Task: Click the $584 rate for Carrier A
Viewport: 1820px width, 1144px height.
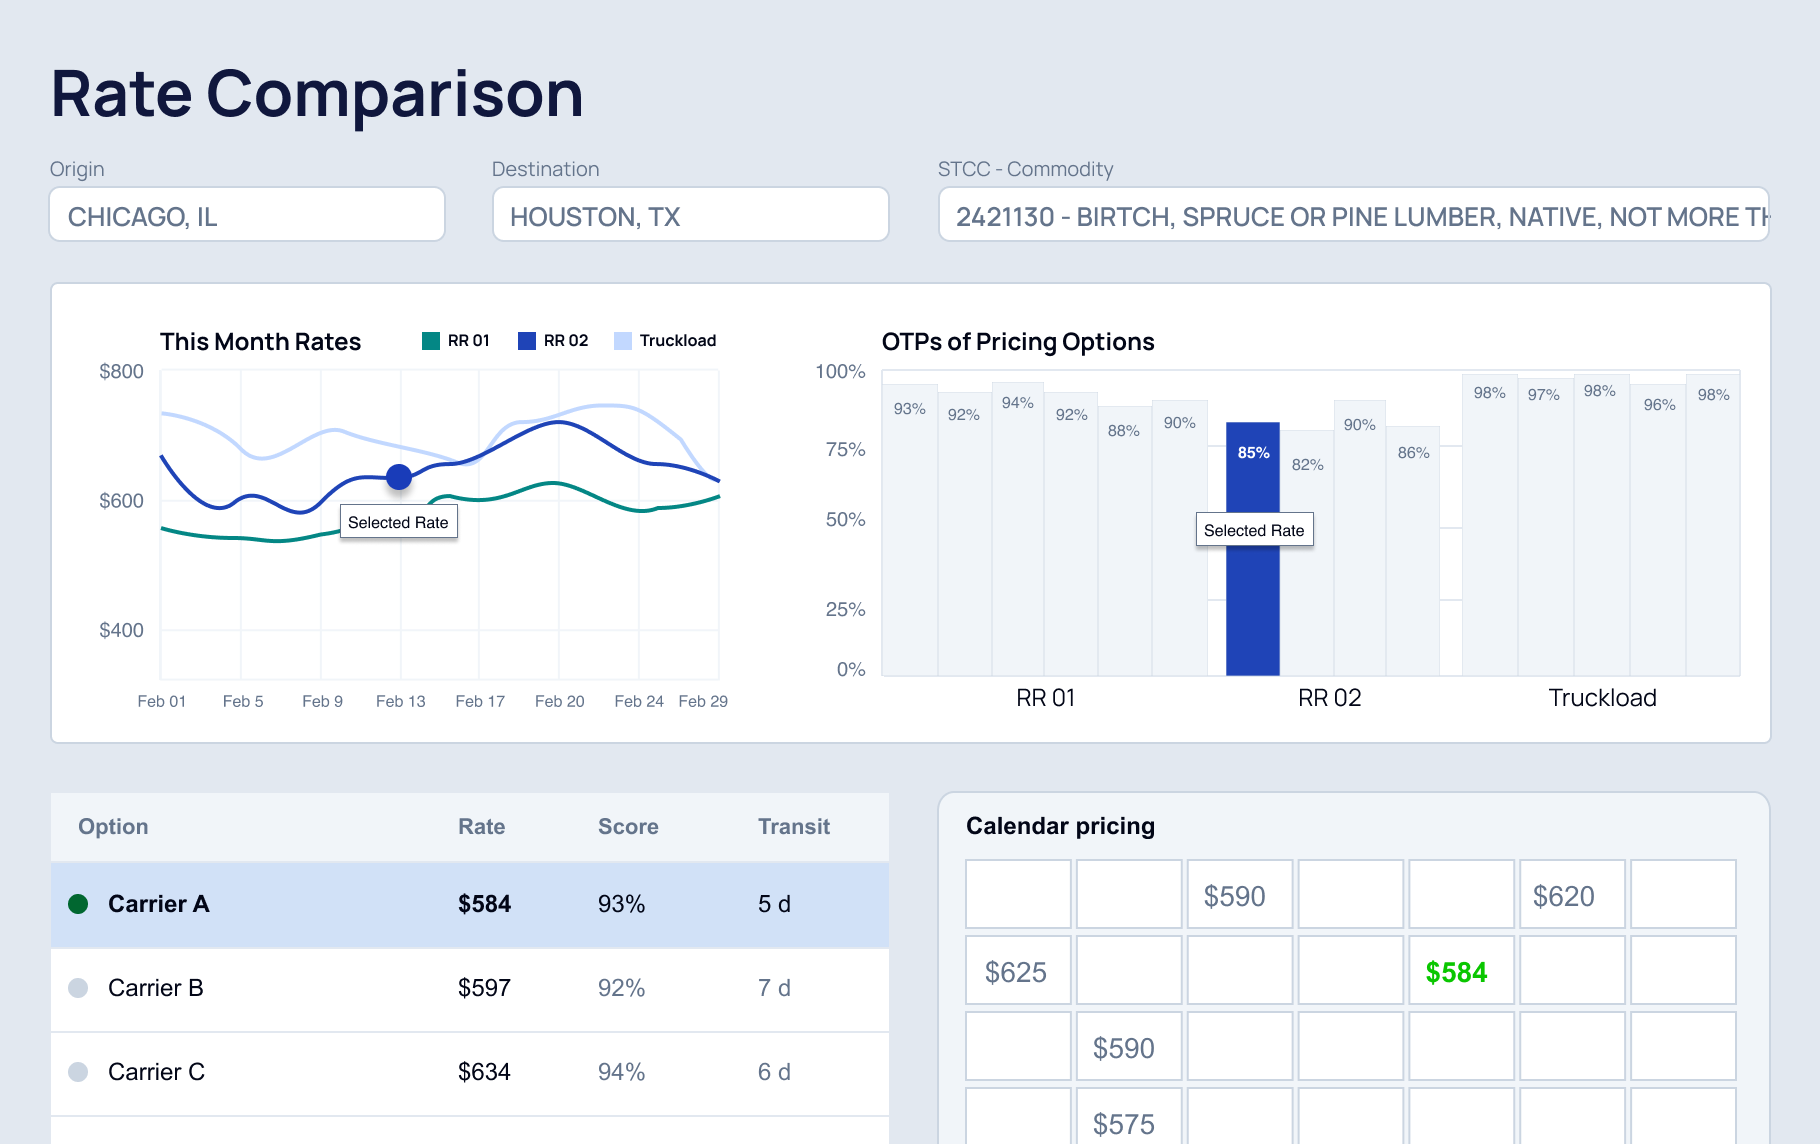Action: coord(484,904)
